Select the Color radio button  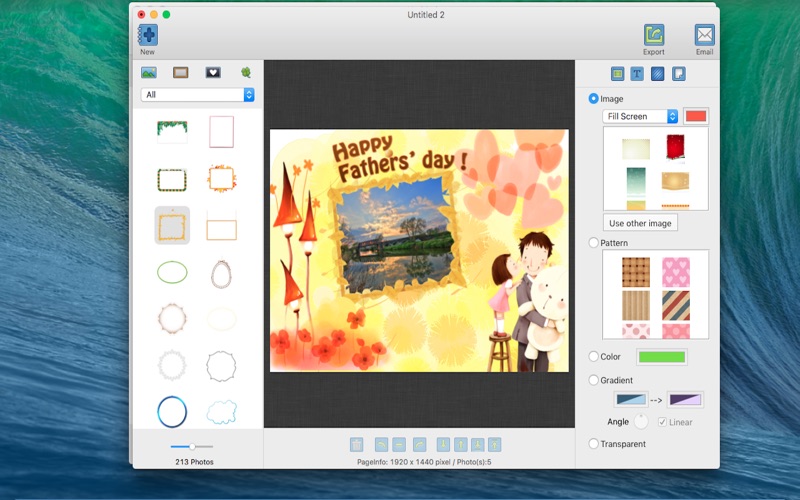593,356
